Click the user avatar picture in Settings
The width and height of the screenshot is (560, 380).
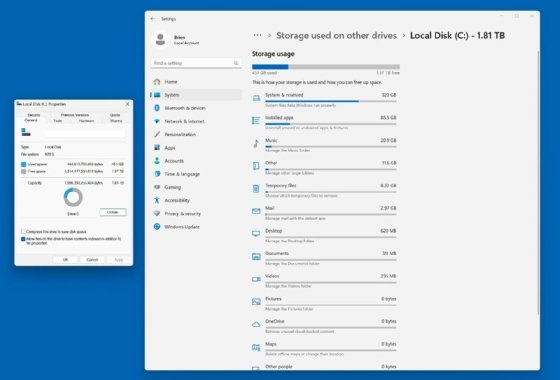tap(161, 39)
